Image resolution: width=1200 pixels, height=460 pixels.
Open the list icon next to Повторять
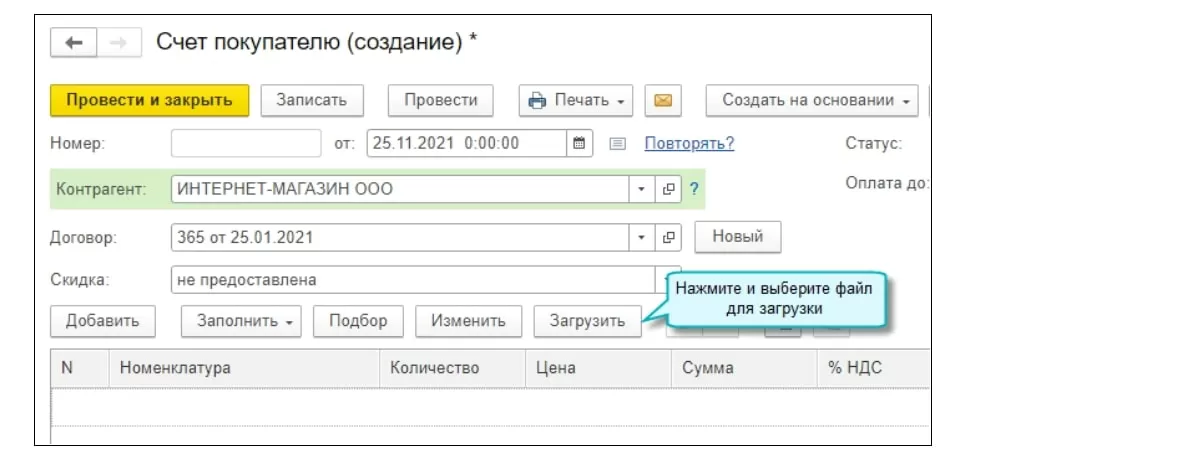618,144
